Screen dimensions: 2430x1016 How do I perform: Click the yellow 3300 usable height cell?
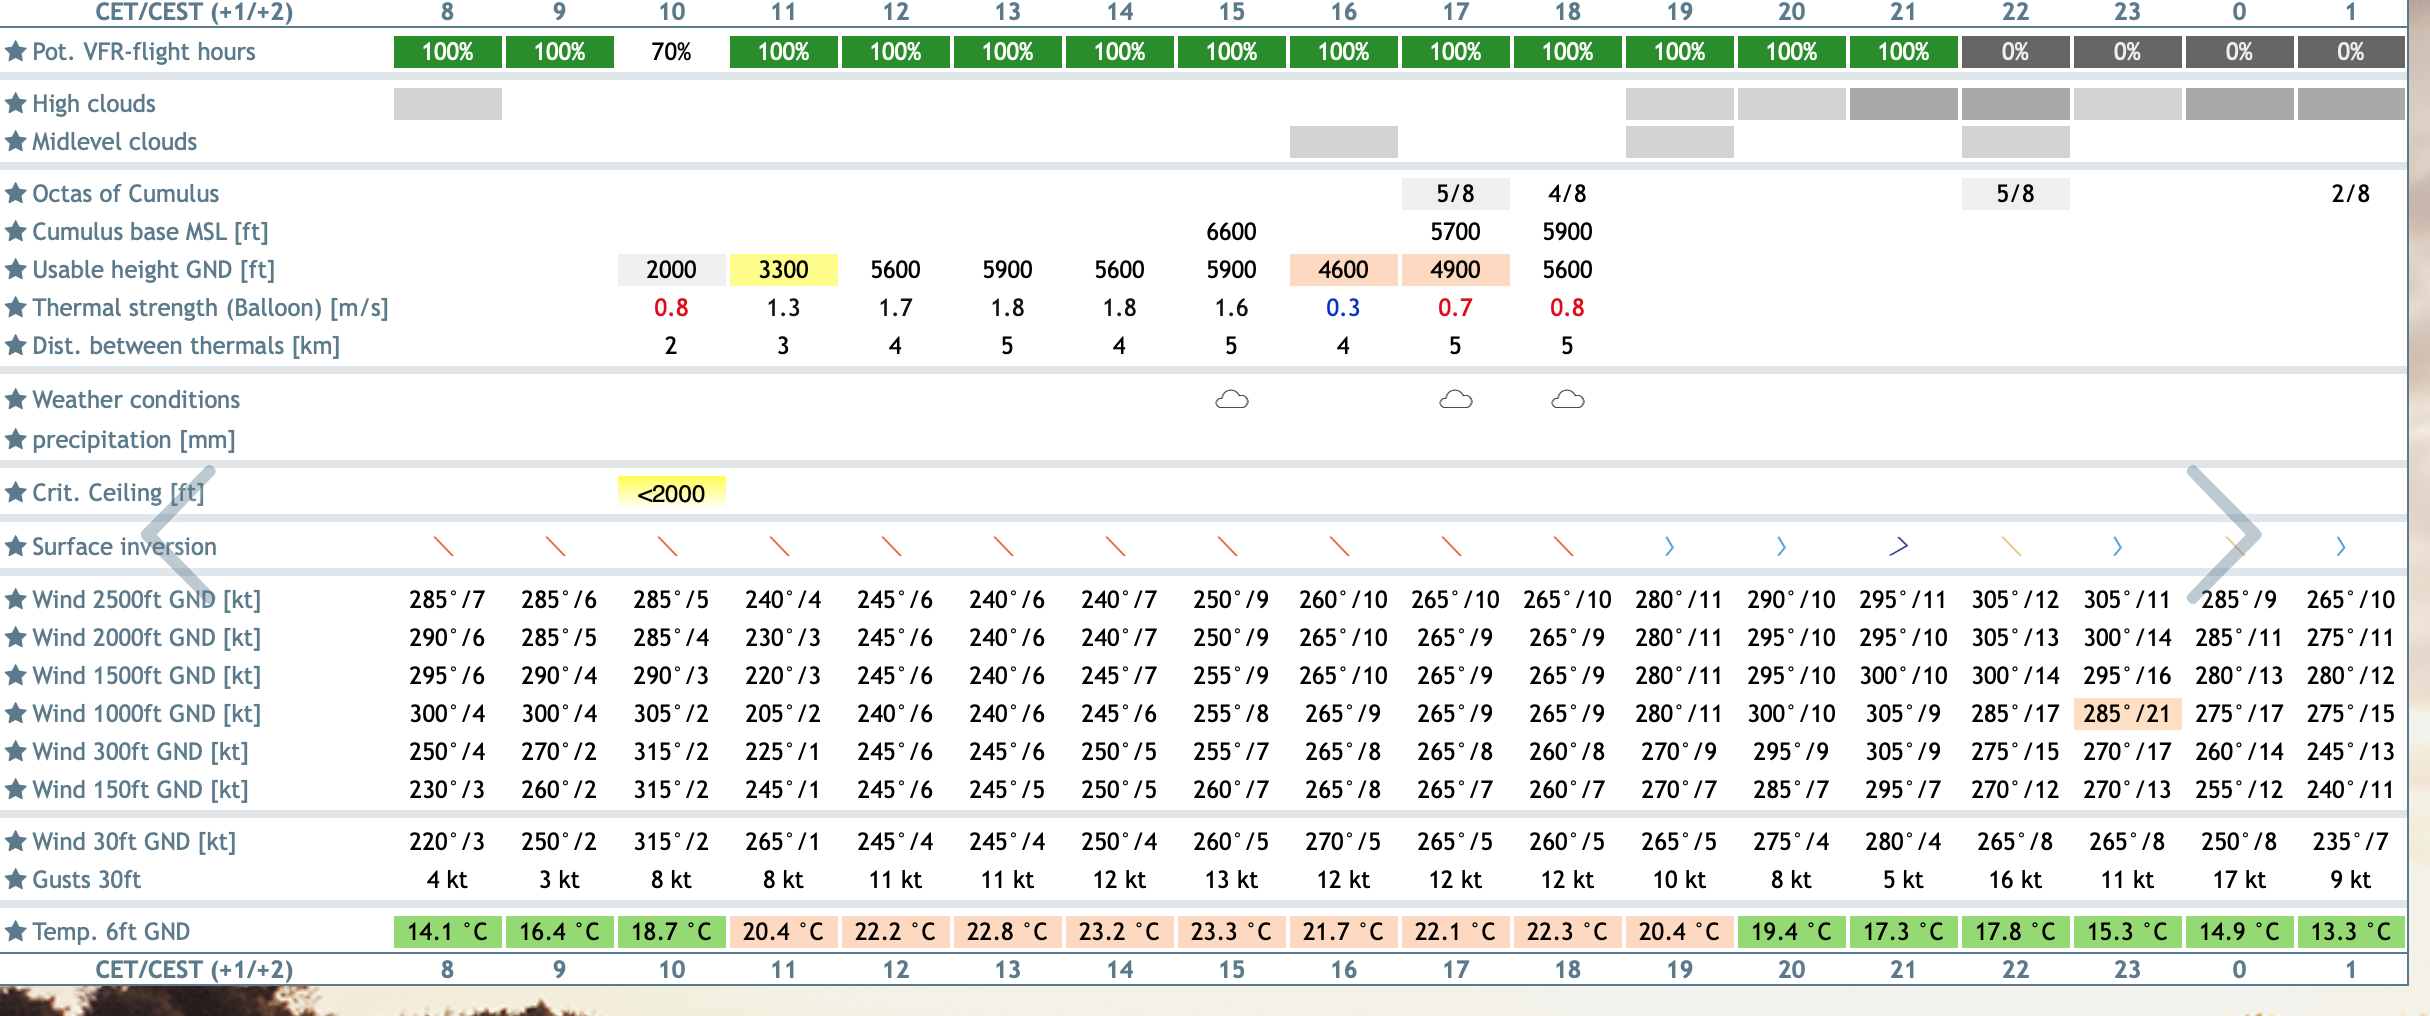click(x=783, y=270)
